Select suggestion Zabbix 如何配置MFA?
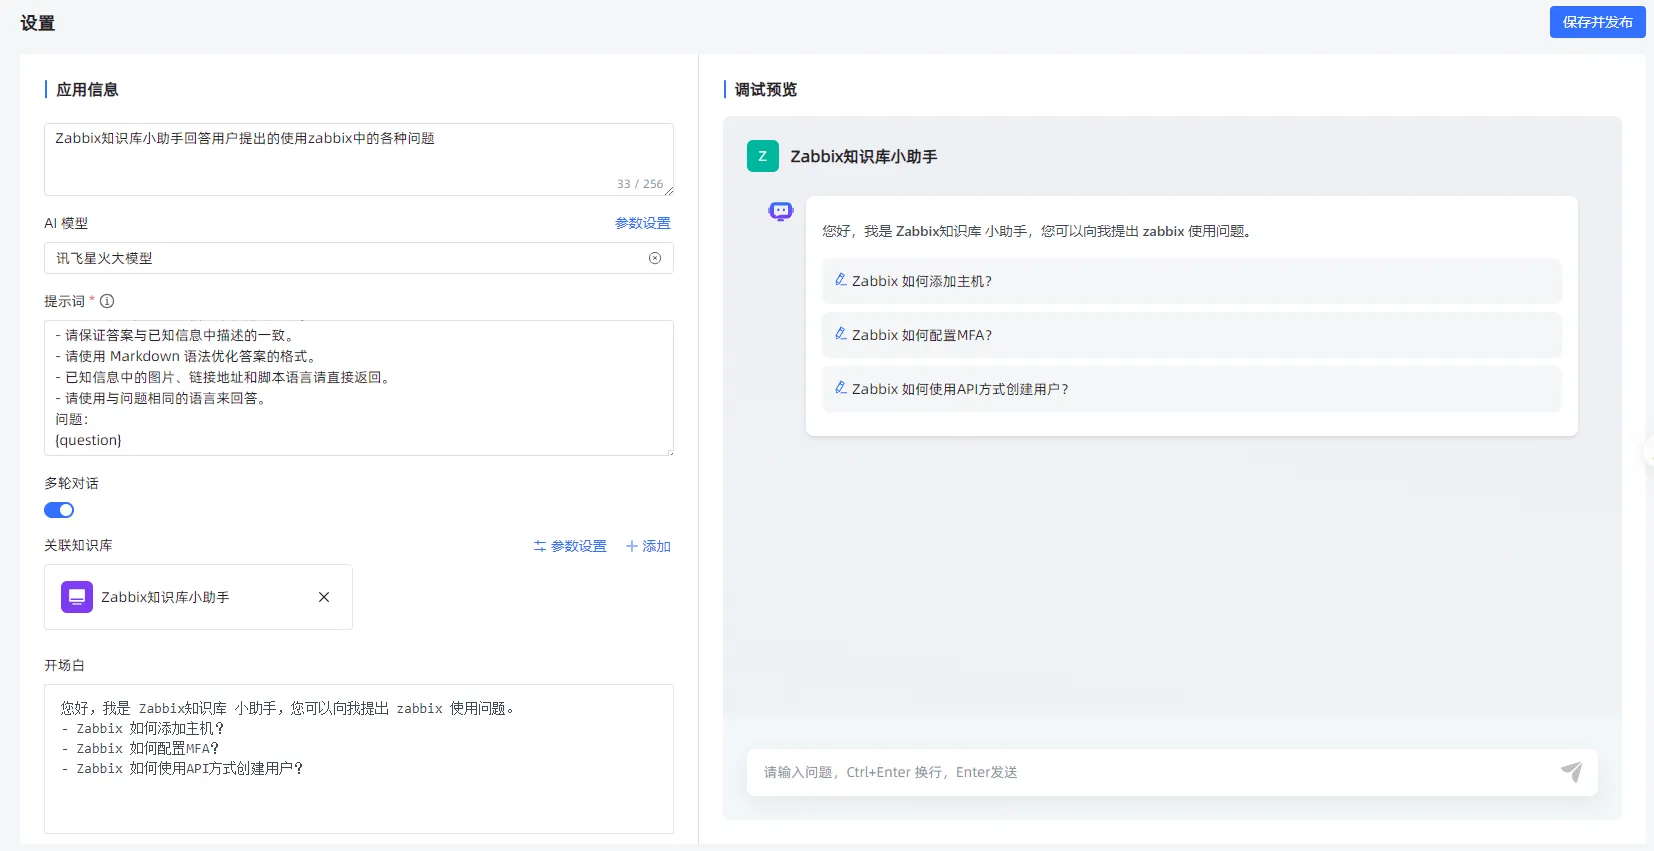This screenshot has height=851, width=1654. pyautogui.click(x=1192, y=335)
